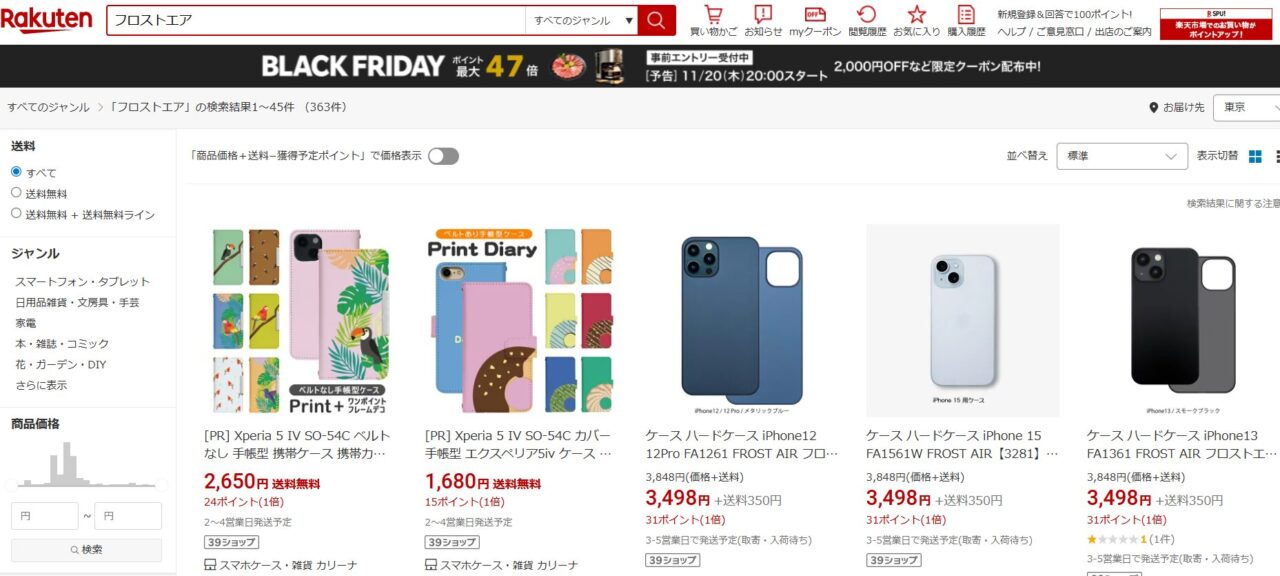
Task: Open the お知らせ notifications icon
Action: point(763,20)
